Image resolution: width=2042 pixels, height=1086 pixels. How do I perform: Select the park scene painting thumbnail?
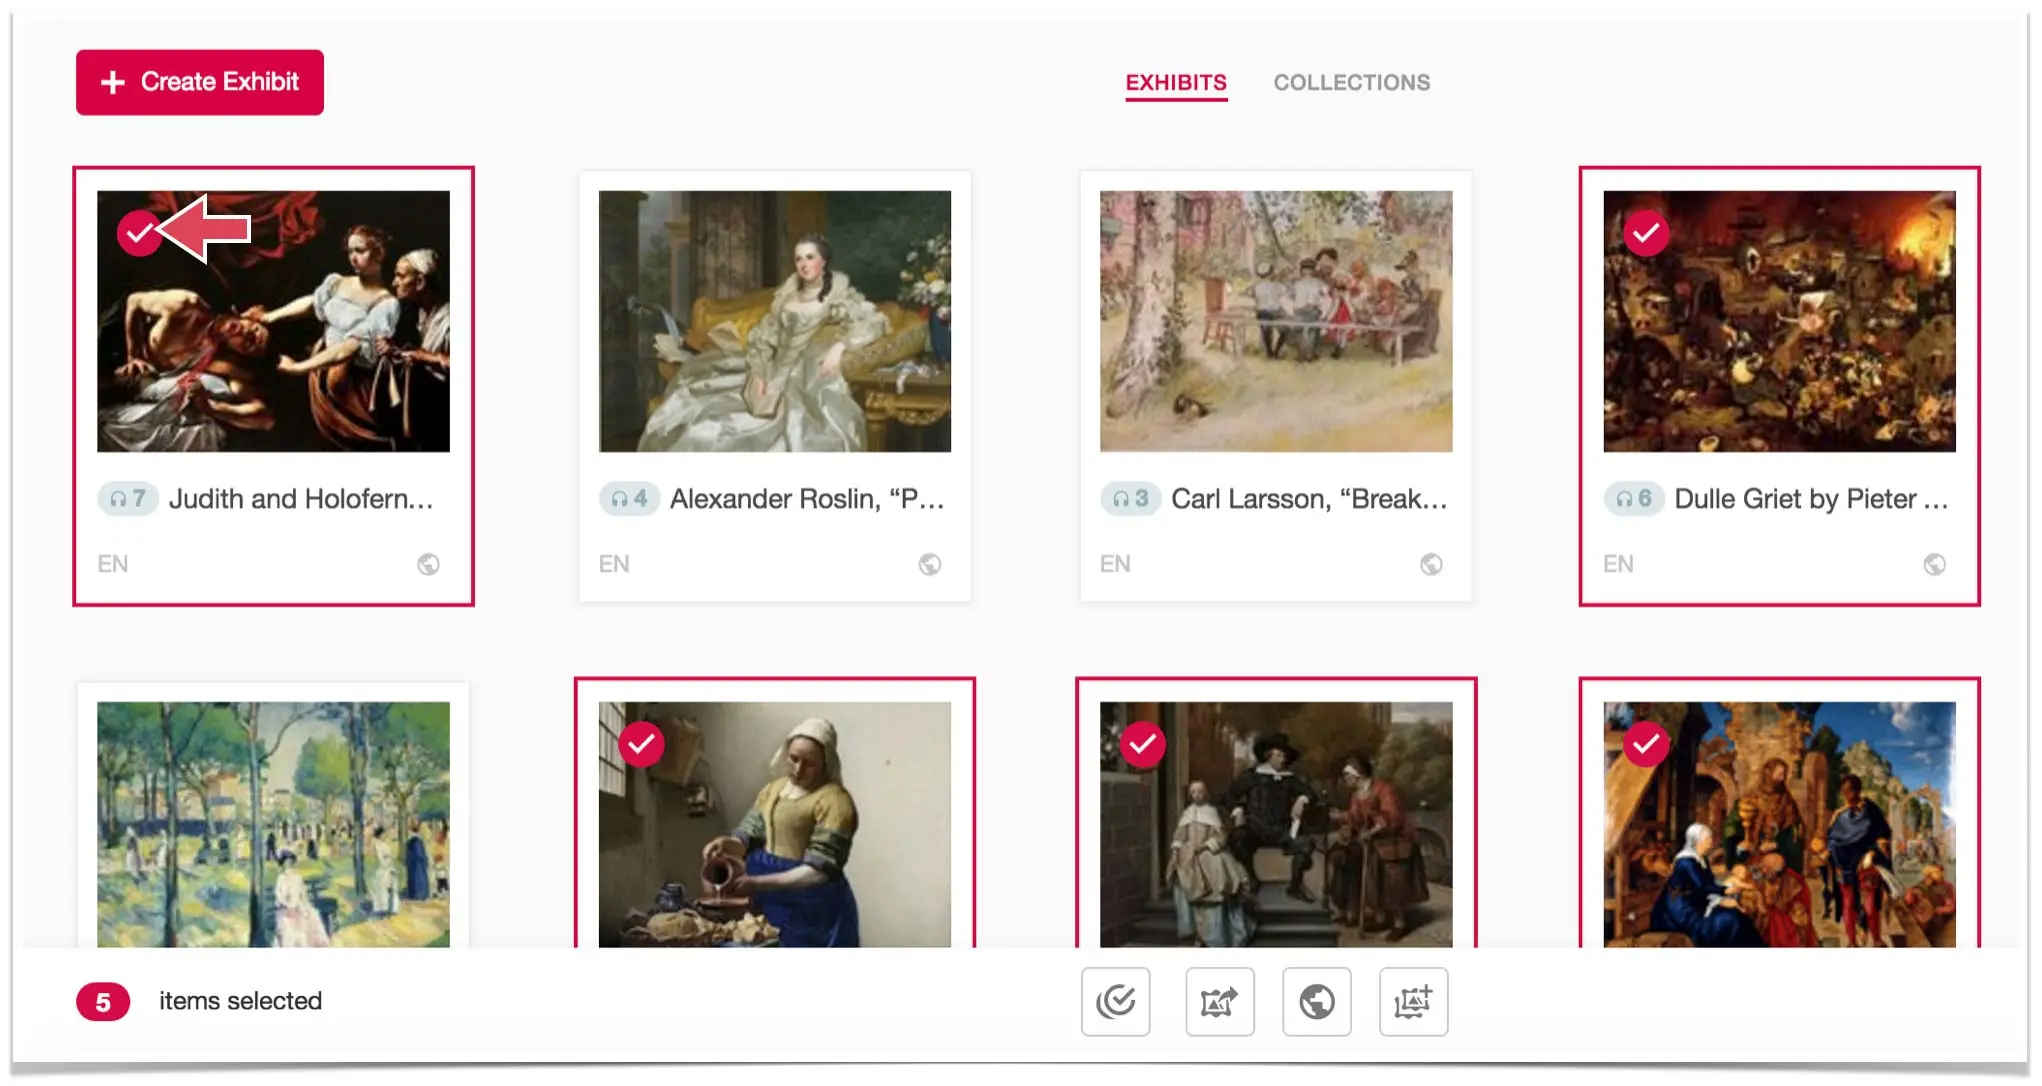[x=273, y=824]
